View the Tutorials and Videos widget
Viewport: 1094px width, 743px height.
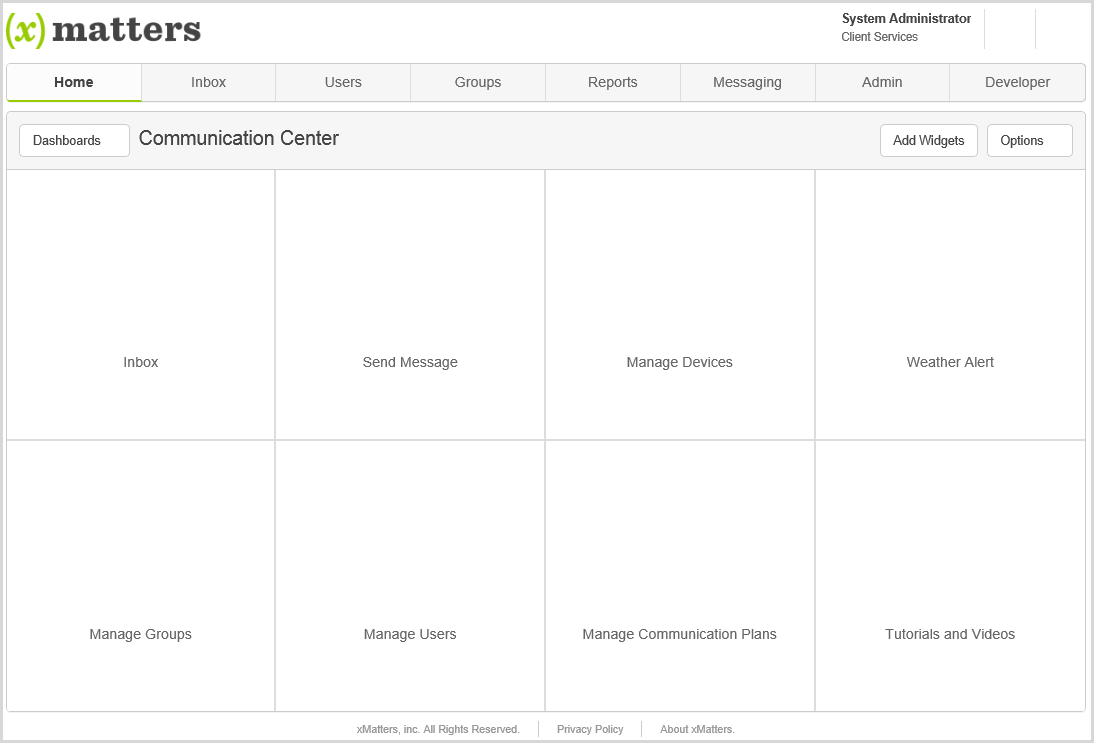(950, 576)
